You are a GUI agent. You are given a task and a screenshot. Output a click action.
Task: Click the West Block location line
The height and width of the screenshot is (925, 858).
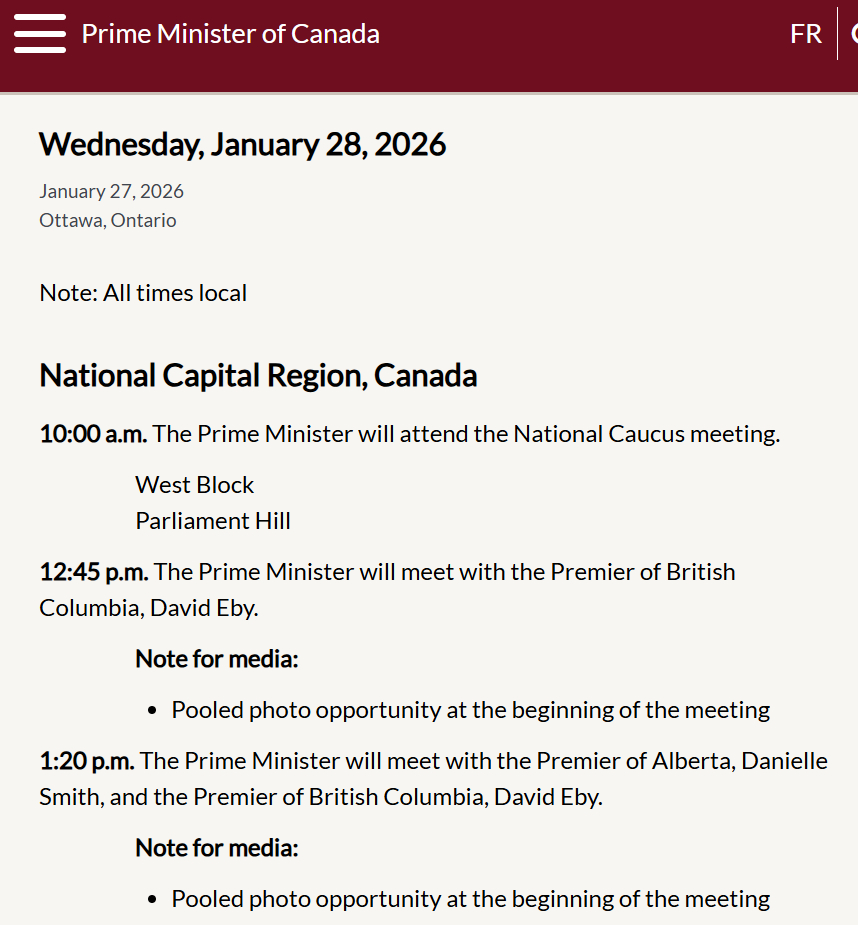pyautogui.click(x=195, y=485)
